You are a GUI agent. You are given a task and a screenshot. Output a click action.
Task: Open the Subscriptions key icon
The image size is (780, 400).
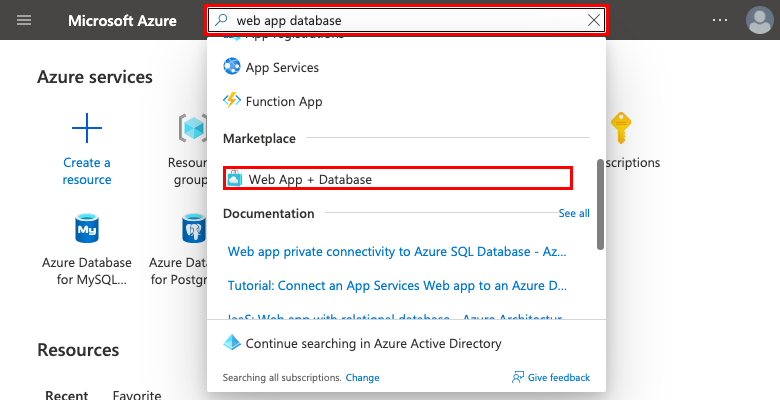tap(624, 129)
